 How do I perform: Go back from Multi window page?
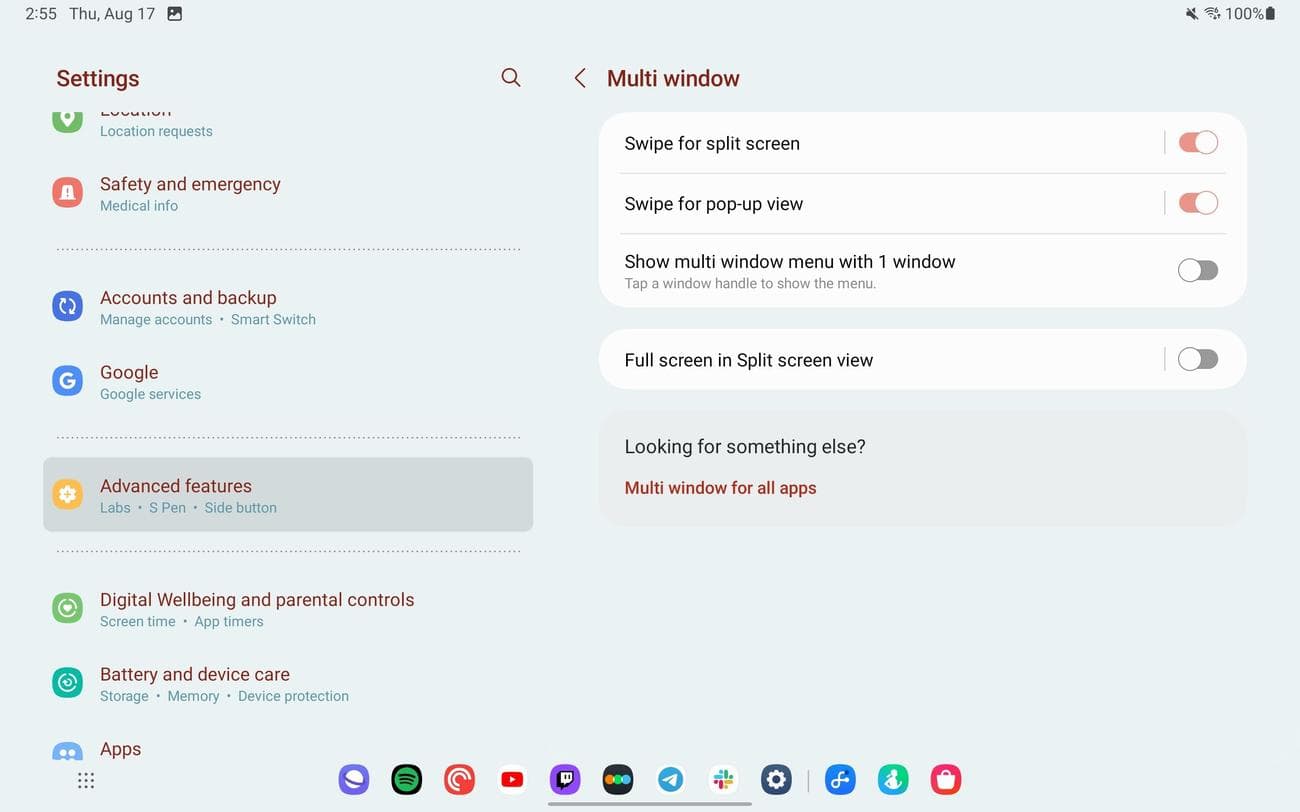click(x=580, y=78)
